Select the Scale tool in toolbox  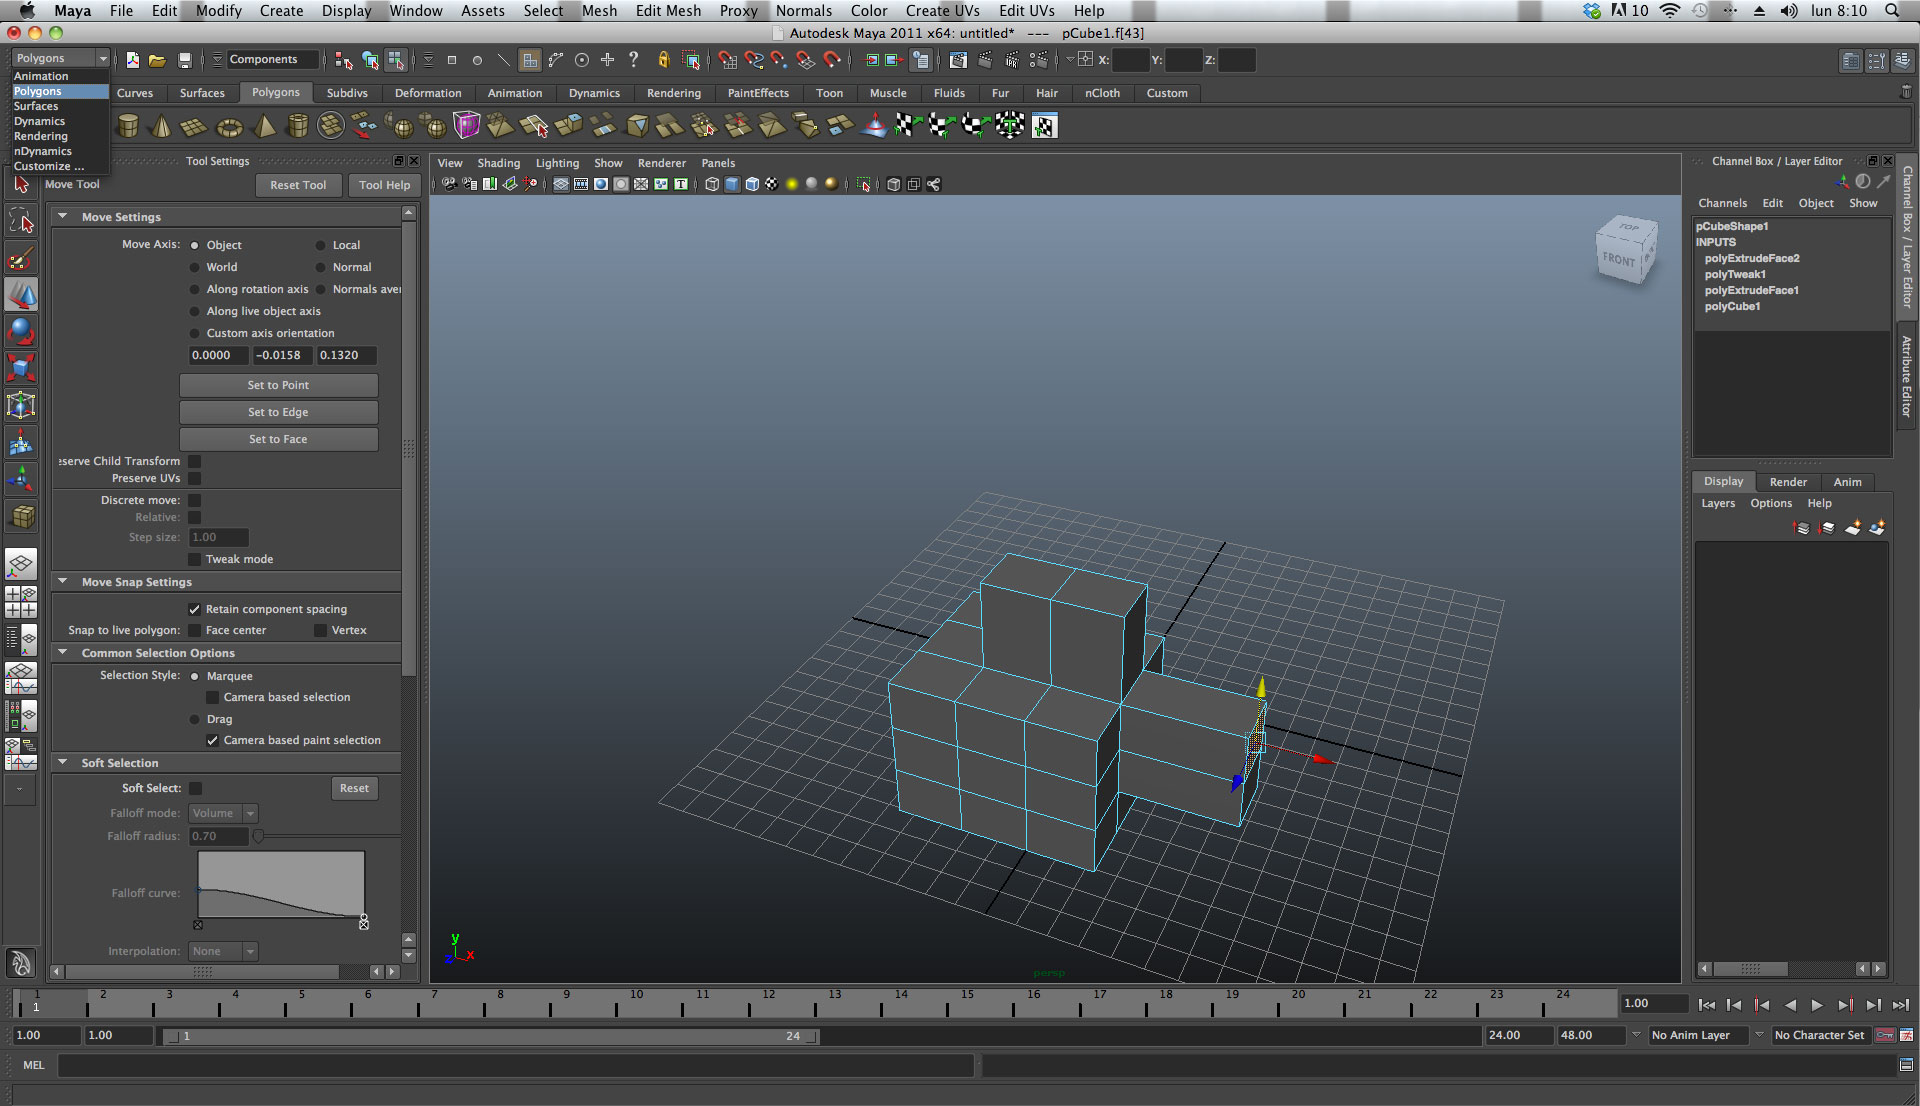tap(21, 367)
